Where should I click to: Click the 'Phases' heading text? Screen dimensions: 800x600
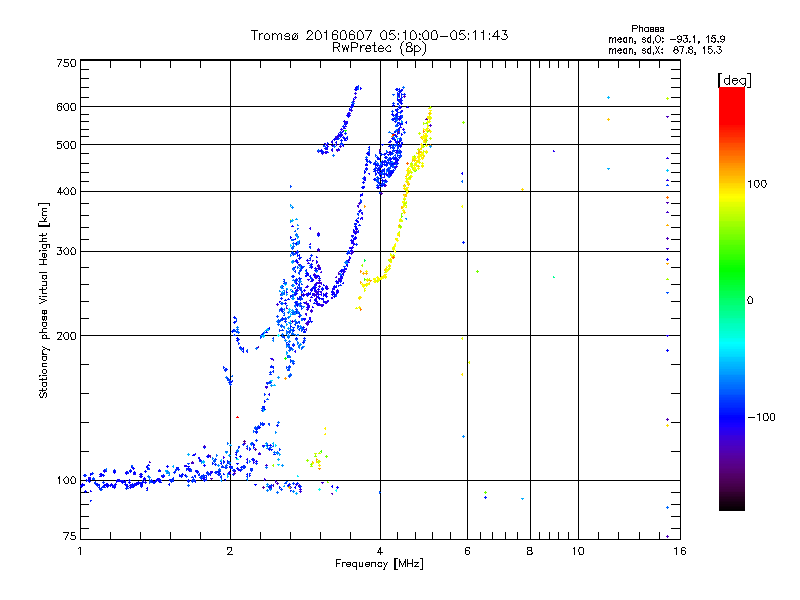click(x=647, y=29)
